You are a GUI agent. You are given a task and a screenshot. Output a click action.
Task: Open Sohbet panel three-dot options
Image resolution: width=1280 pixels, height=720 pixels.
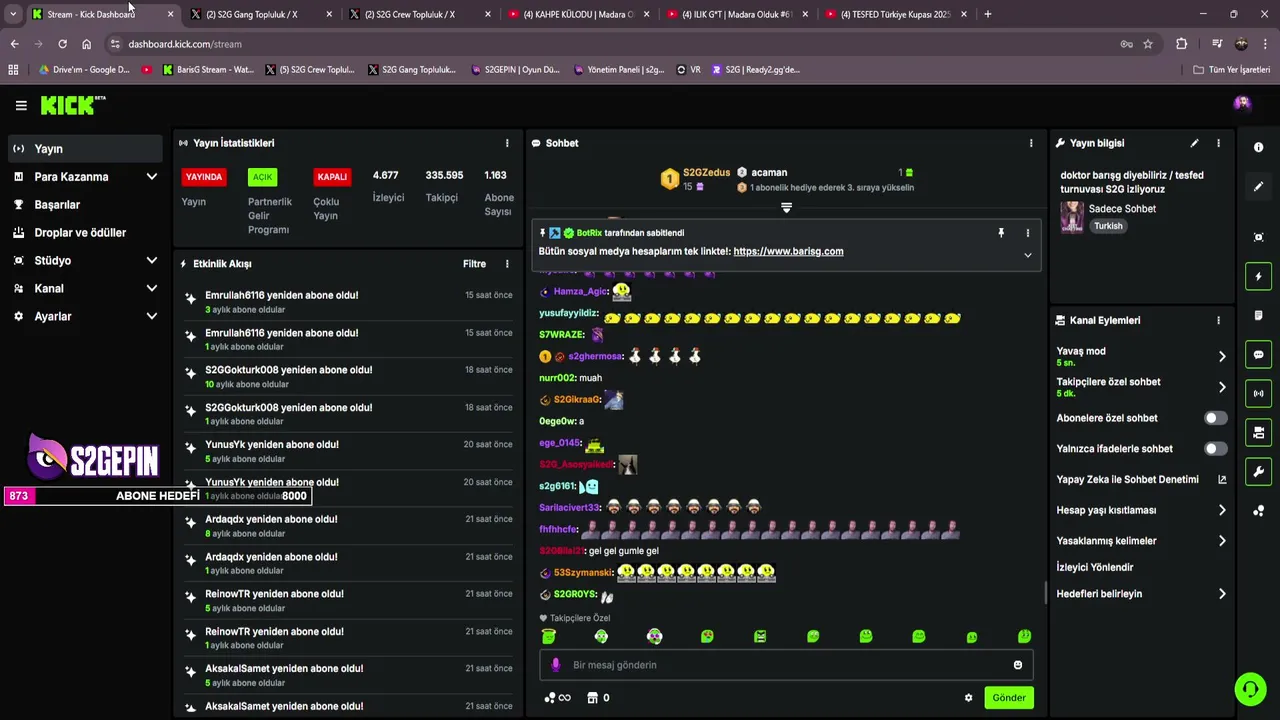point(1031,143)
